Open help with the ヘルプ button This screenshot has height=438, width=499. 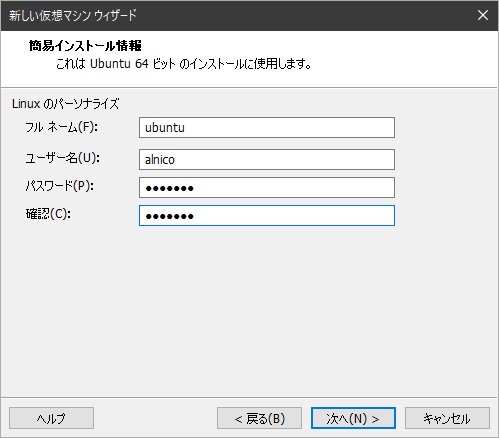pos(51,418)
